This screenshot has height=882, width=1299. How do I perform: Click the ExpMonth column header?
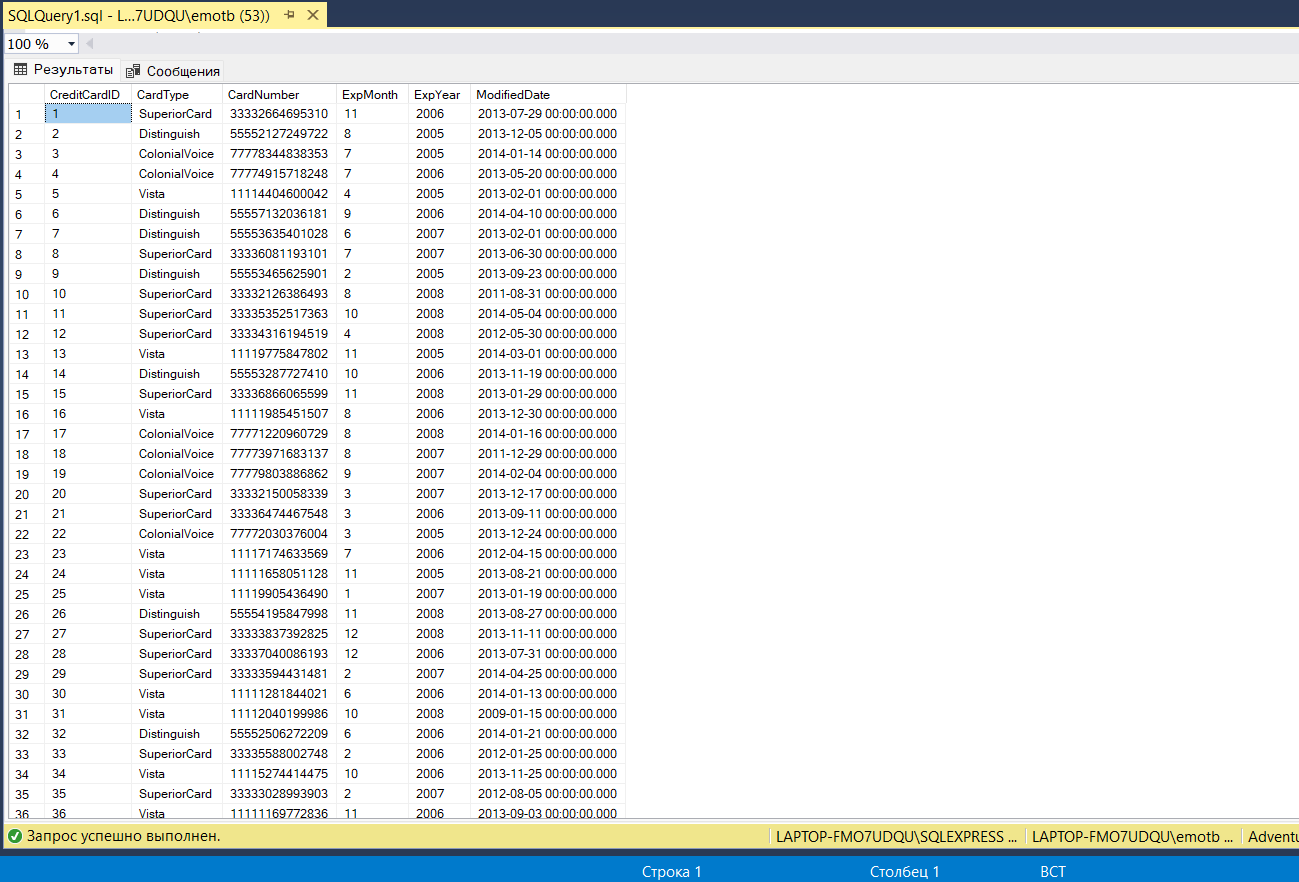click(372, 94)
